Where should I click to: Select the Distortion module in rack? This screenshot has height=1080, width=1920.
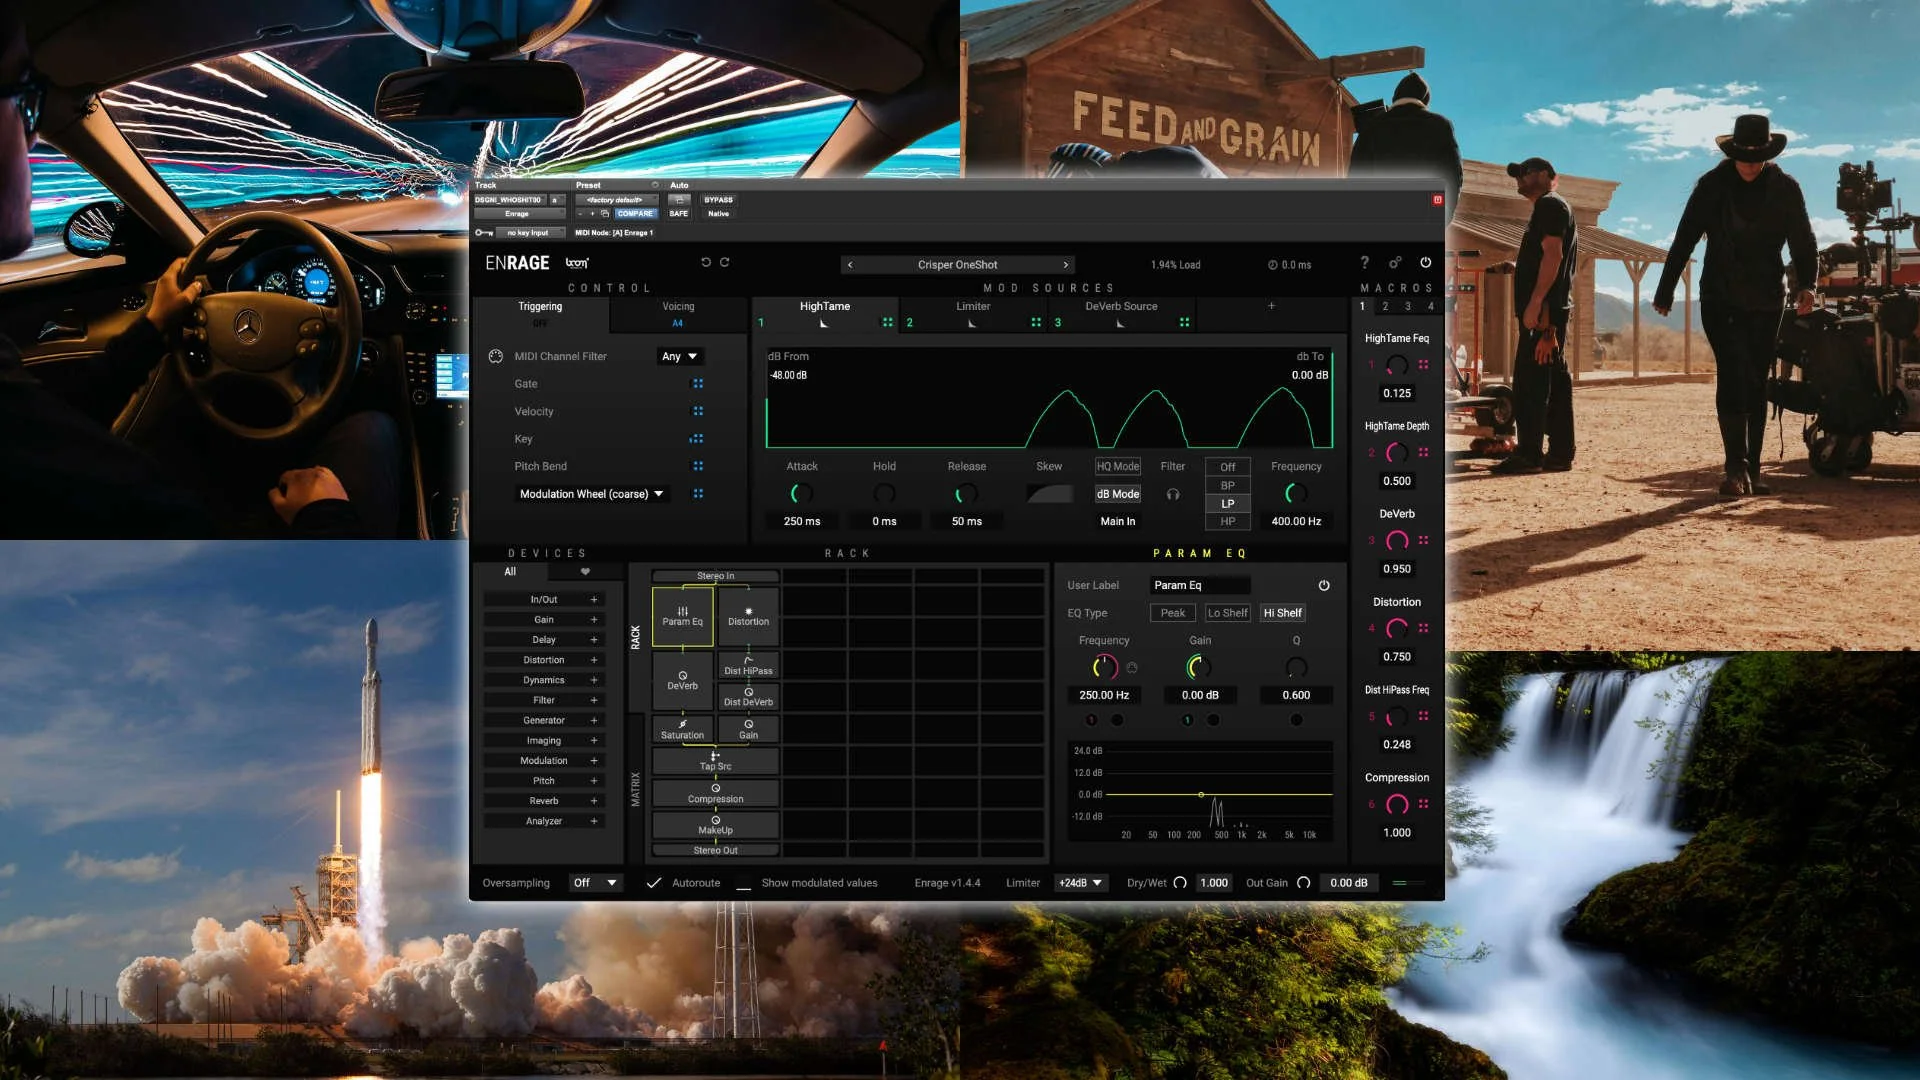point(748,615)
